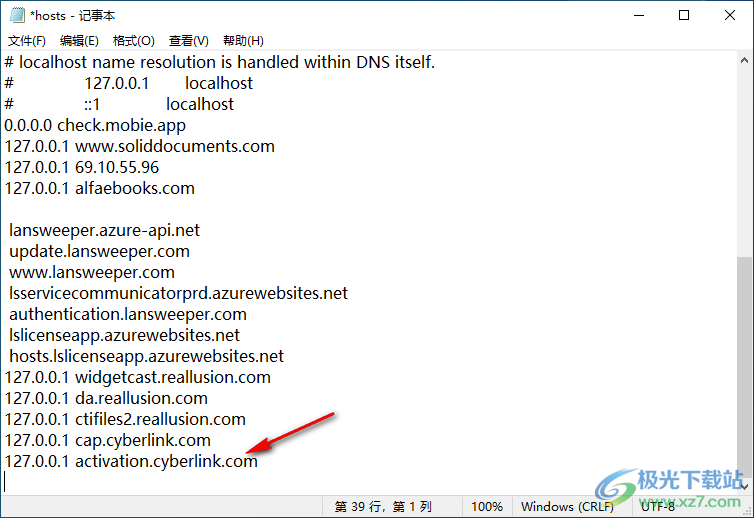
Task: Click the line '127.0.0.1 widgetcast.reallusion.com'
Action: click(138, 378)
